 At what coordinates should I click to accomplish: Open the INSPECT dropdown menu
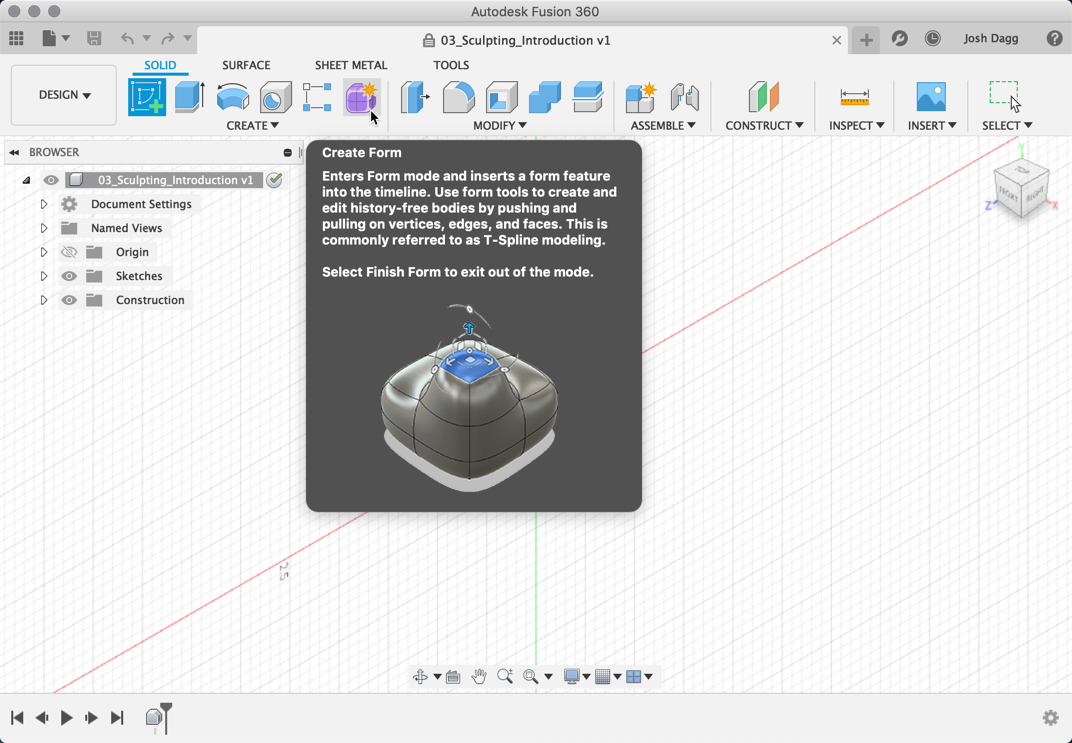pos(857,126)
